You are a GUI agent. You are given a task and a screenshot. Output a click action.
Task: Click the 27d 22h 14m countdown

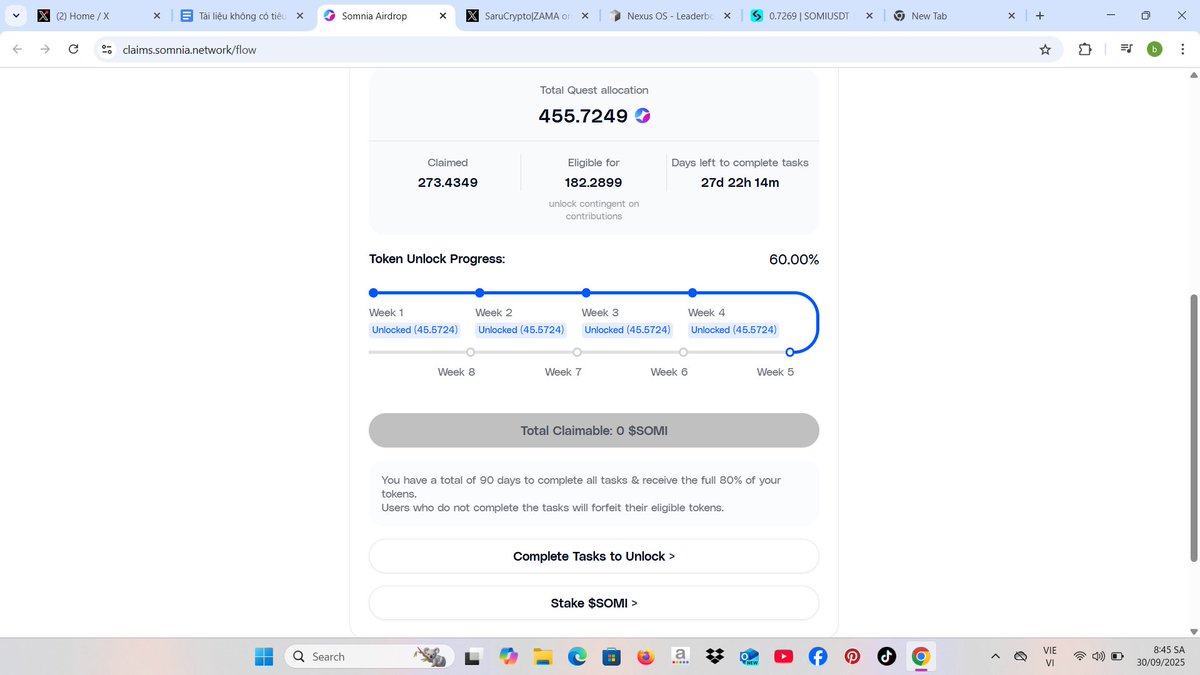point(740,182)
